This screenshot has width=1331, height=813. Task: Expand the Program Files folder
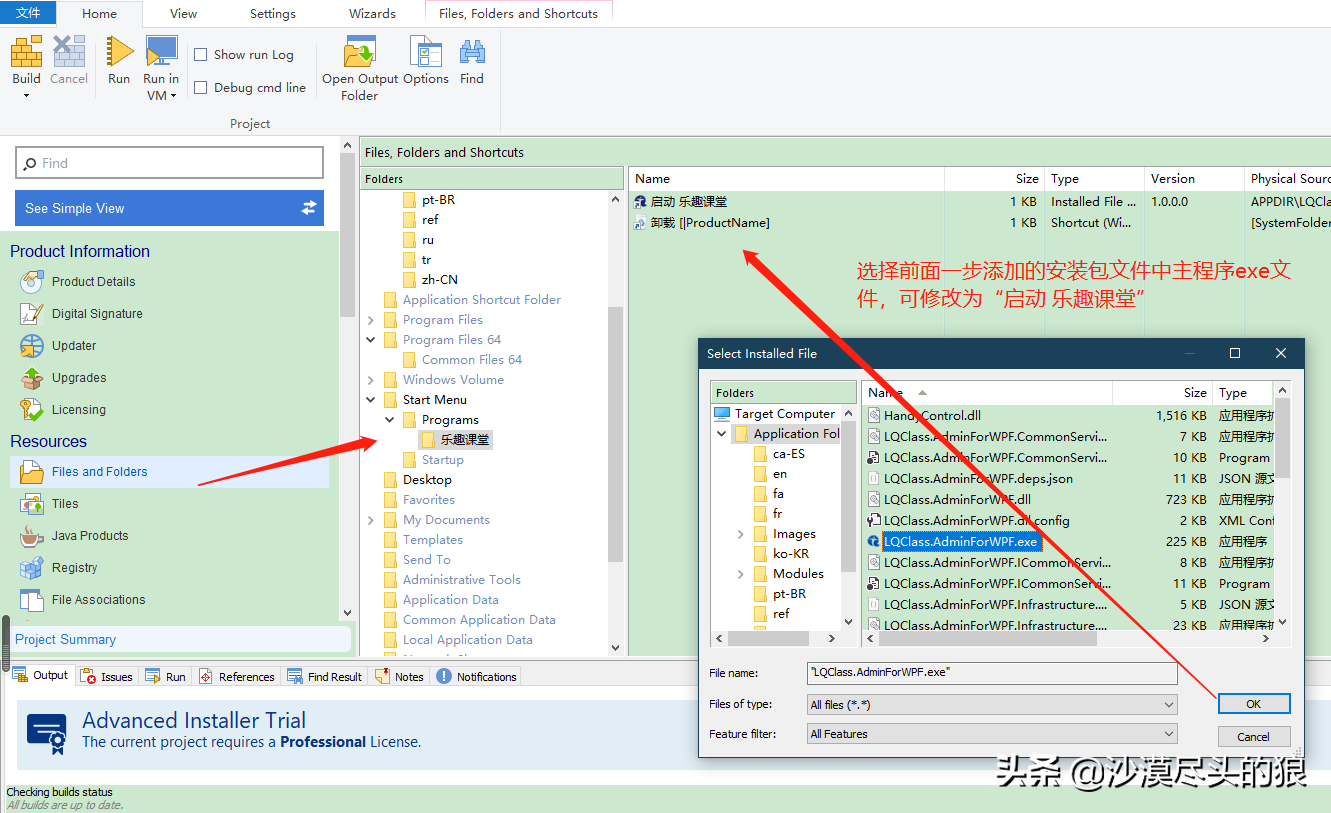[x=371, y=320]
